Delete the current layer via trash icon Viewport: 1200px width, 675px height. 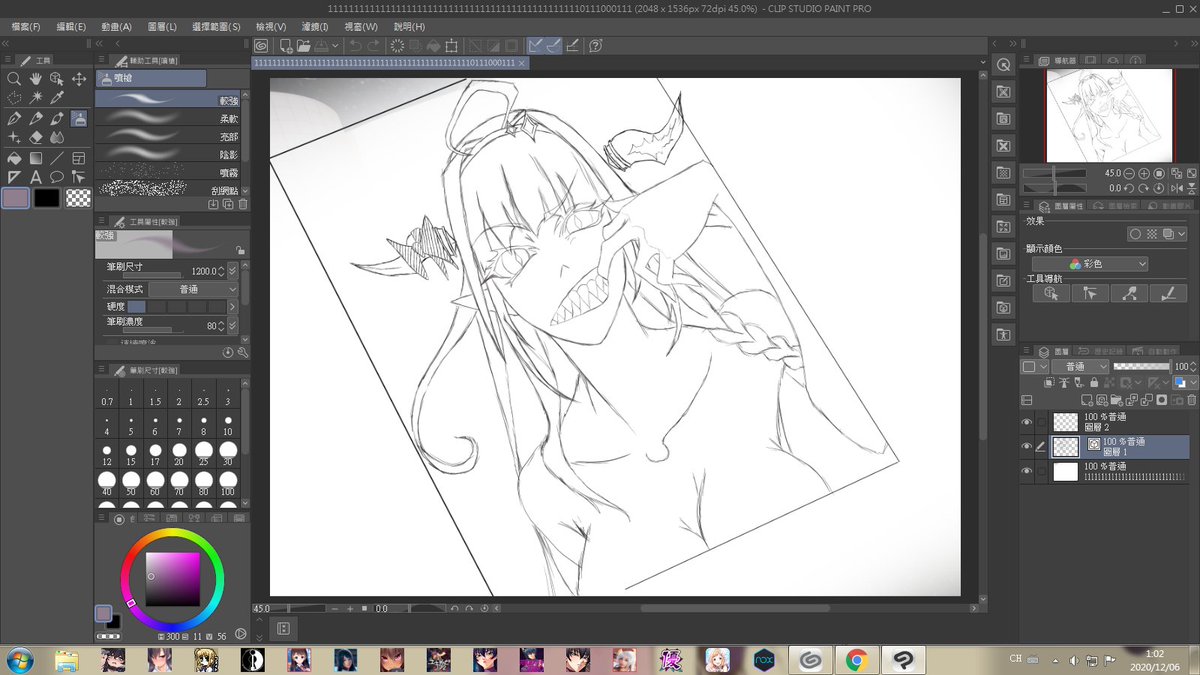point(1191,400)
